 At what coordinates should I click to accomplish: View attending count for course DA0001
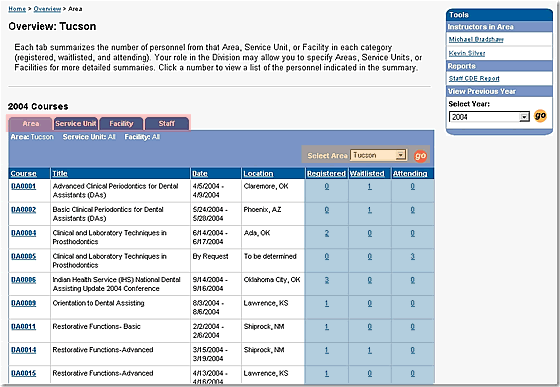click(x=412, y=186)
